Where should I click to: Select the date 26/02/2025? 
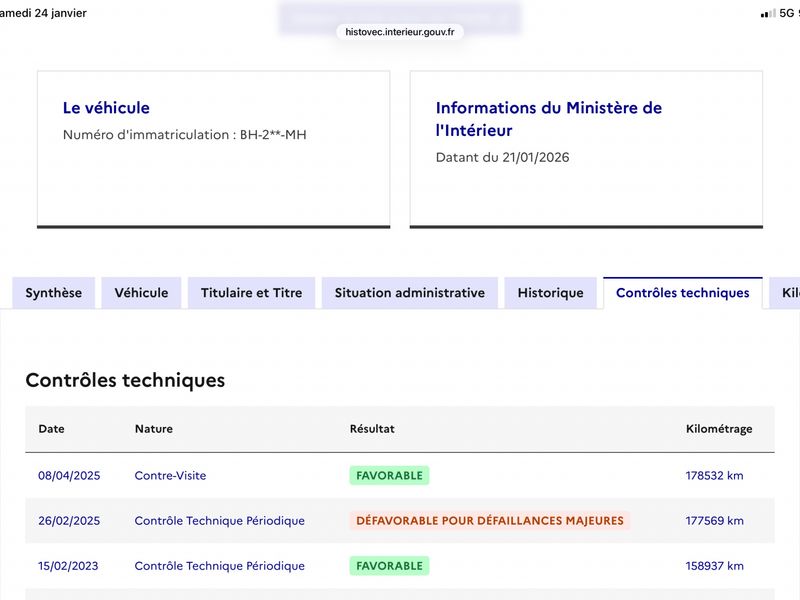coord(69,521)
